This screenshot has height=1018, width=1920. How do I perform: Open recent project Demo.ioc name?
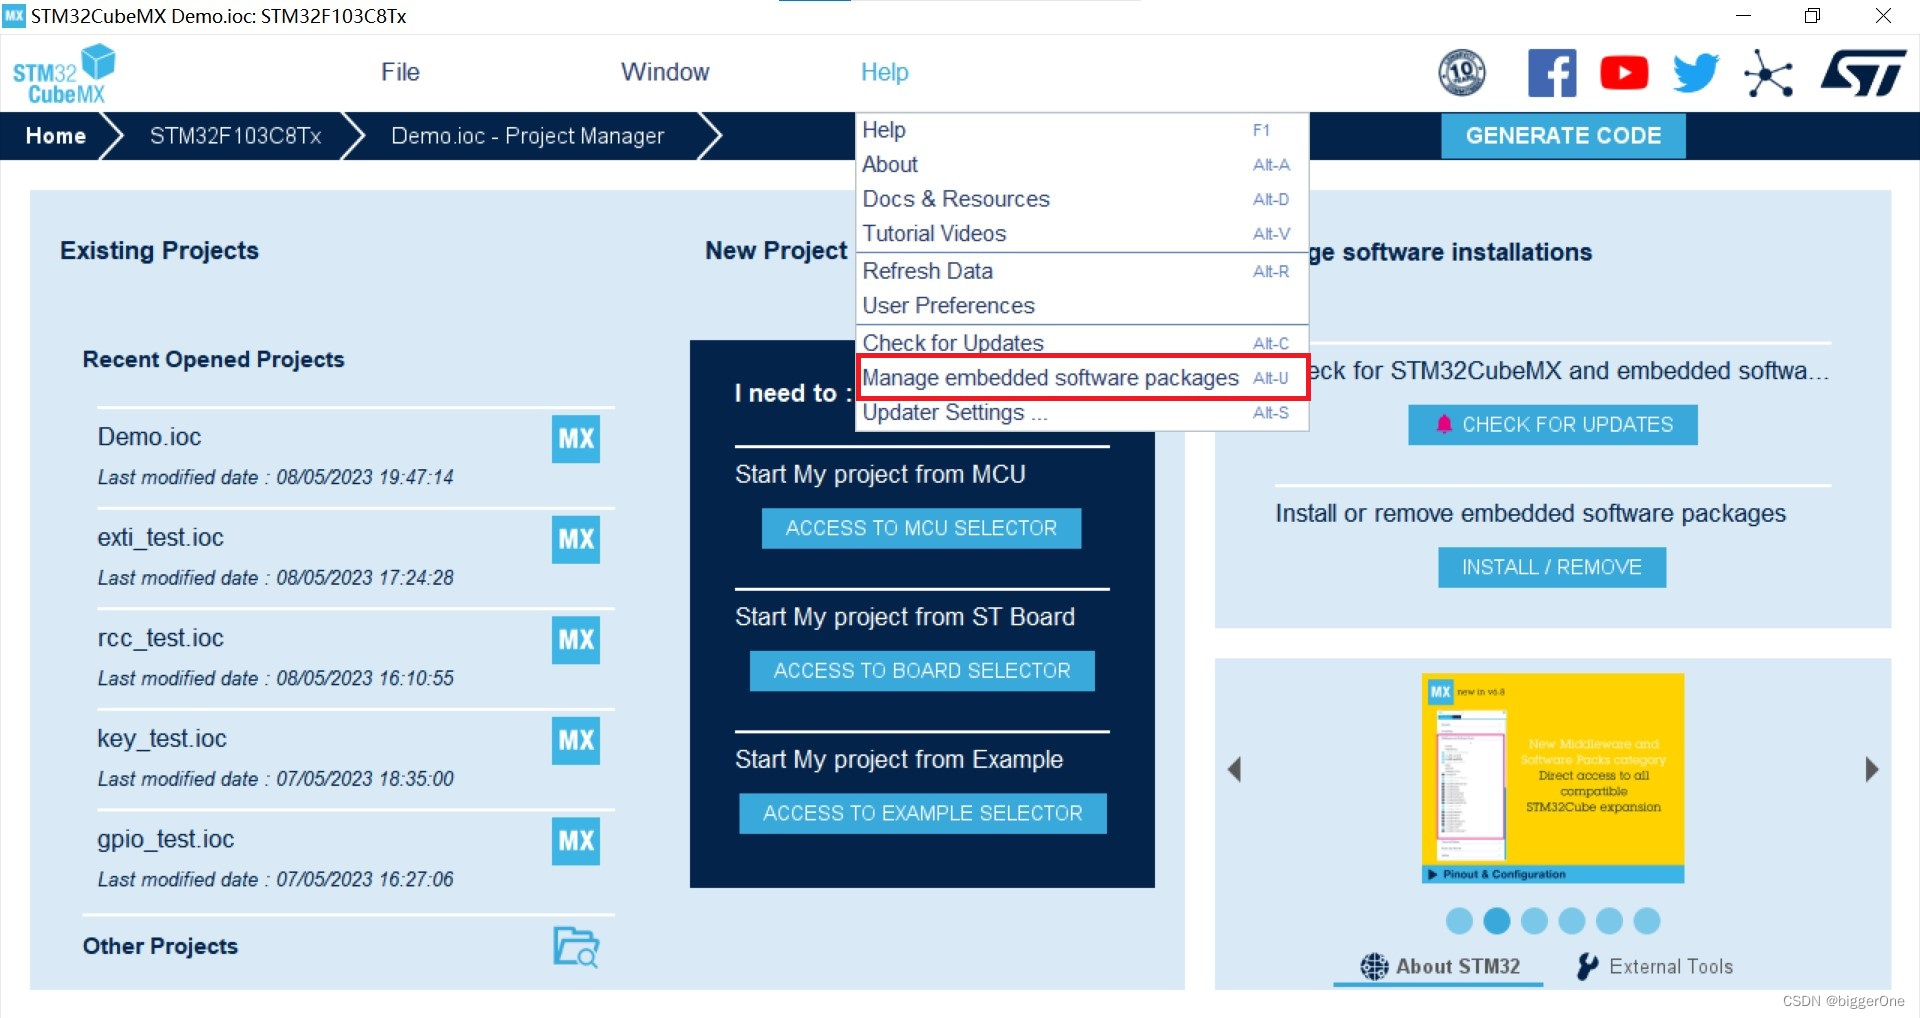(149, 437)
